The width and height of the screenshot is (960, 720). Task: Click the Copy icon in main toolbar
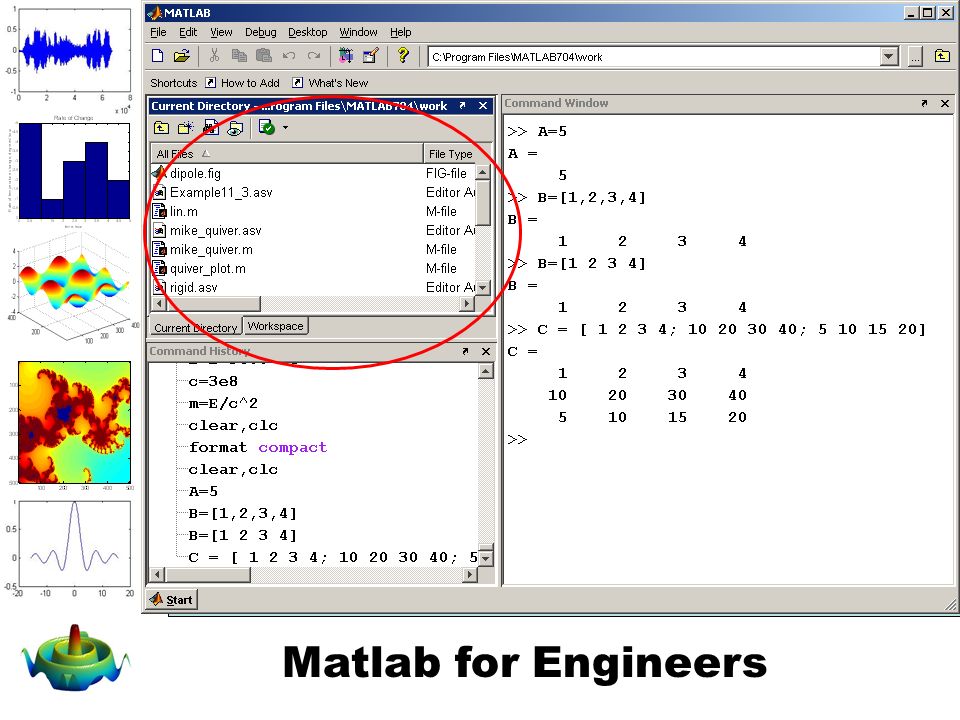pos(239,56)
